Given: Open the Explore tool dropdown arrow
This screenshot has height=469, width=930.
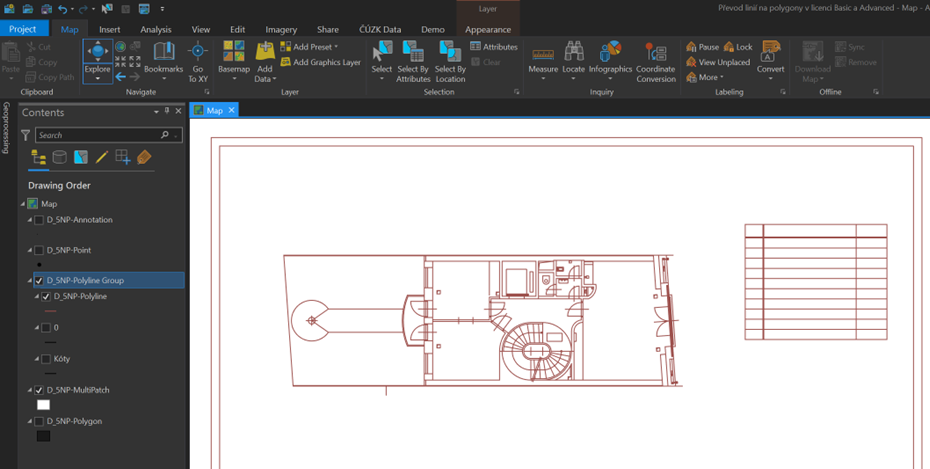Looking at the screenshot, I should tap(97, 78).
